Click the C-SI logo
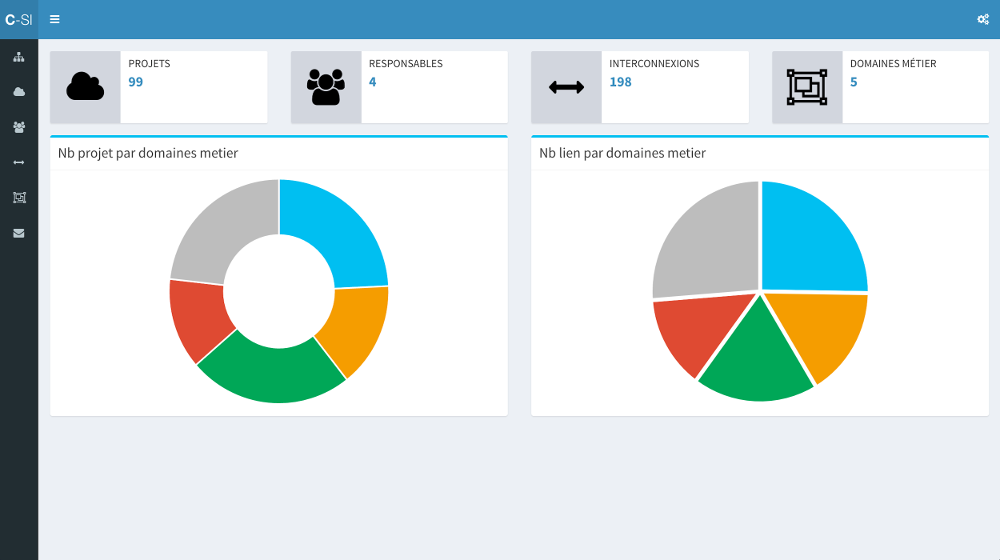The image size is (1000, 560). coord(19,19)
